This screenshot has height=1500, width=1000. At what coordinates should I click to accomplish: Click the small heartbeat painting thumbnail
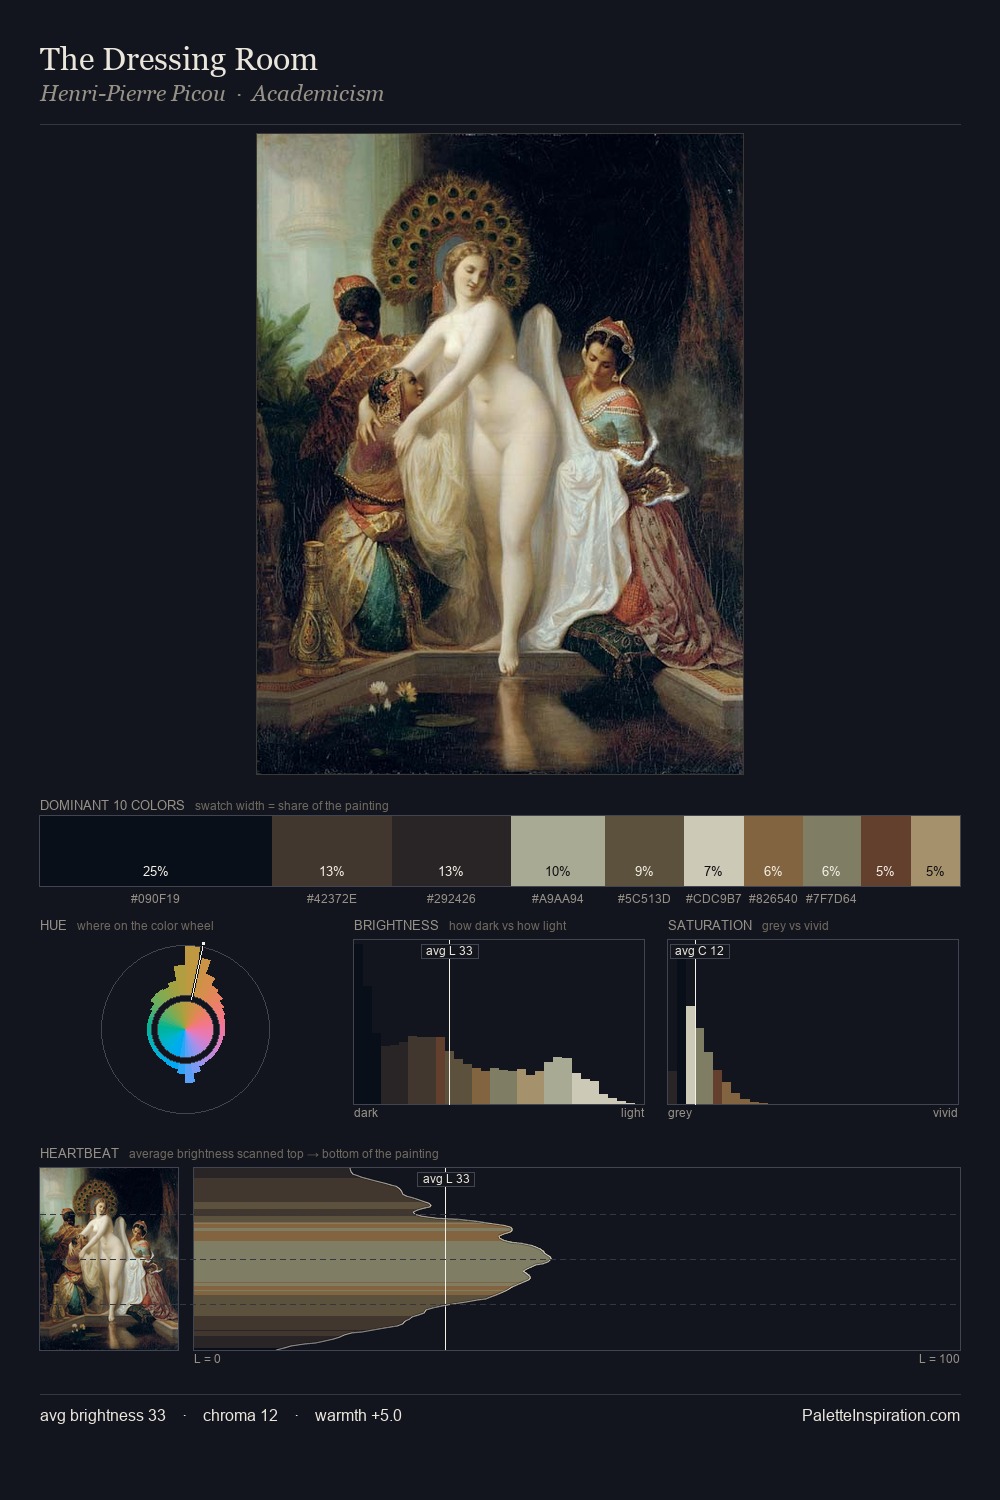109,1259
